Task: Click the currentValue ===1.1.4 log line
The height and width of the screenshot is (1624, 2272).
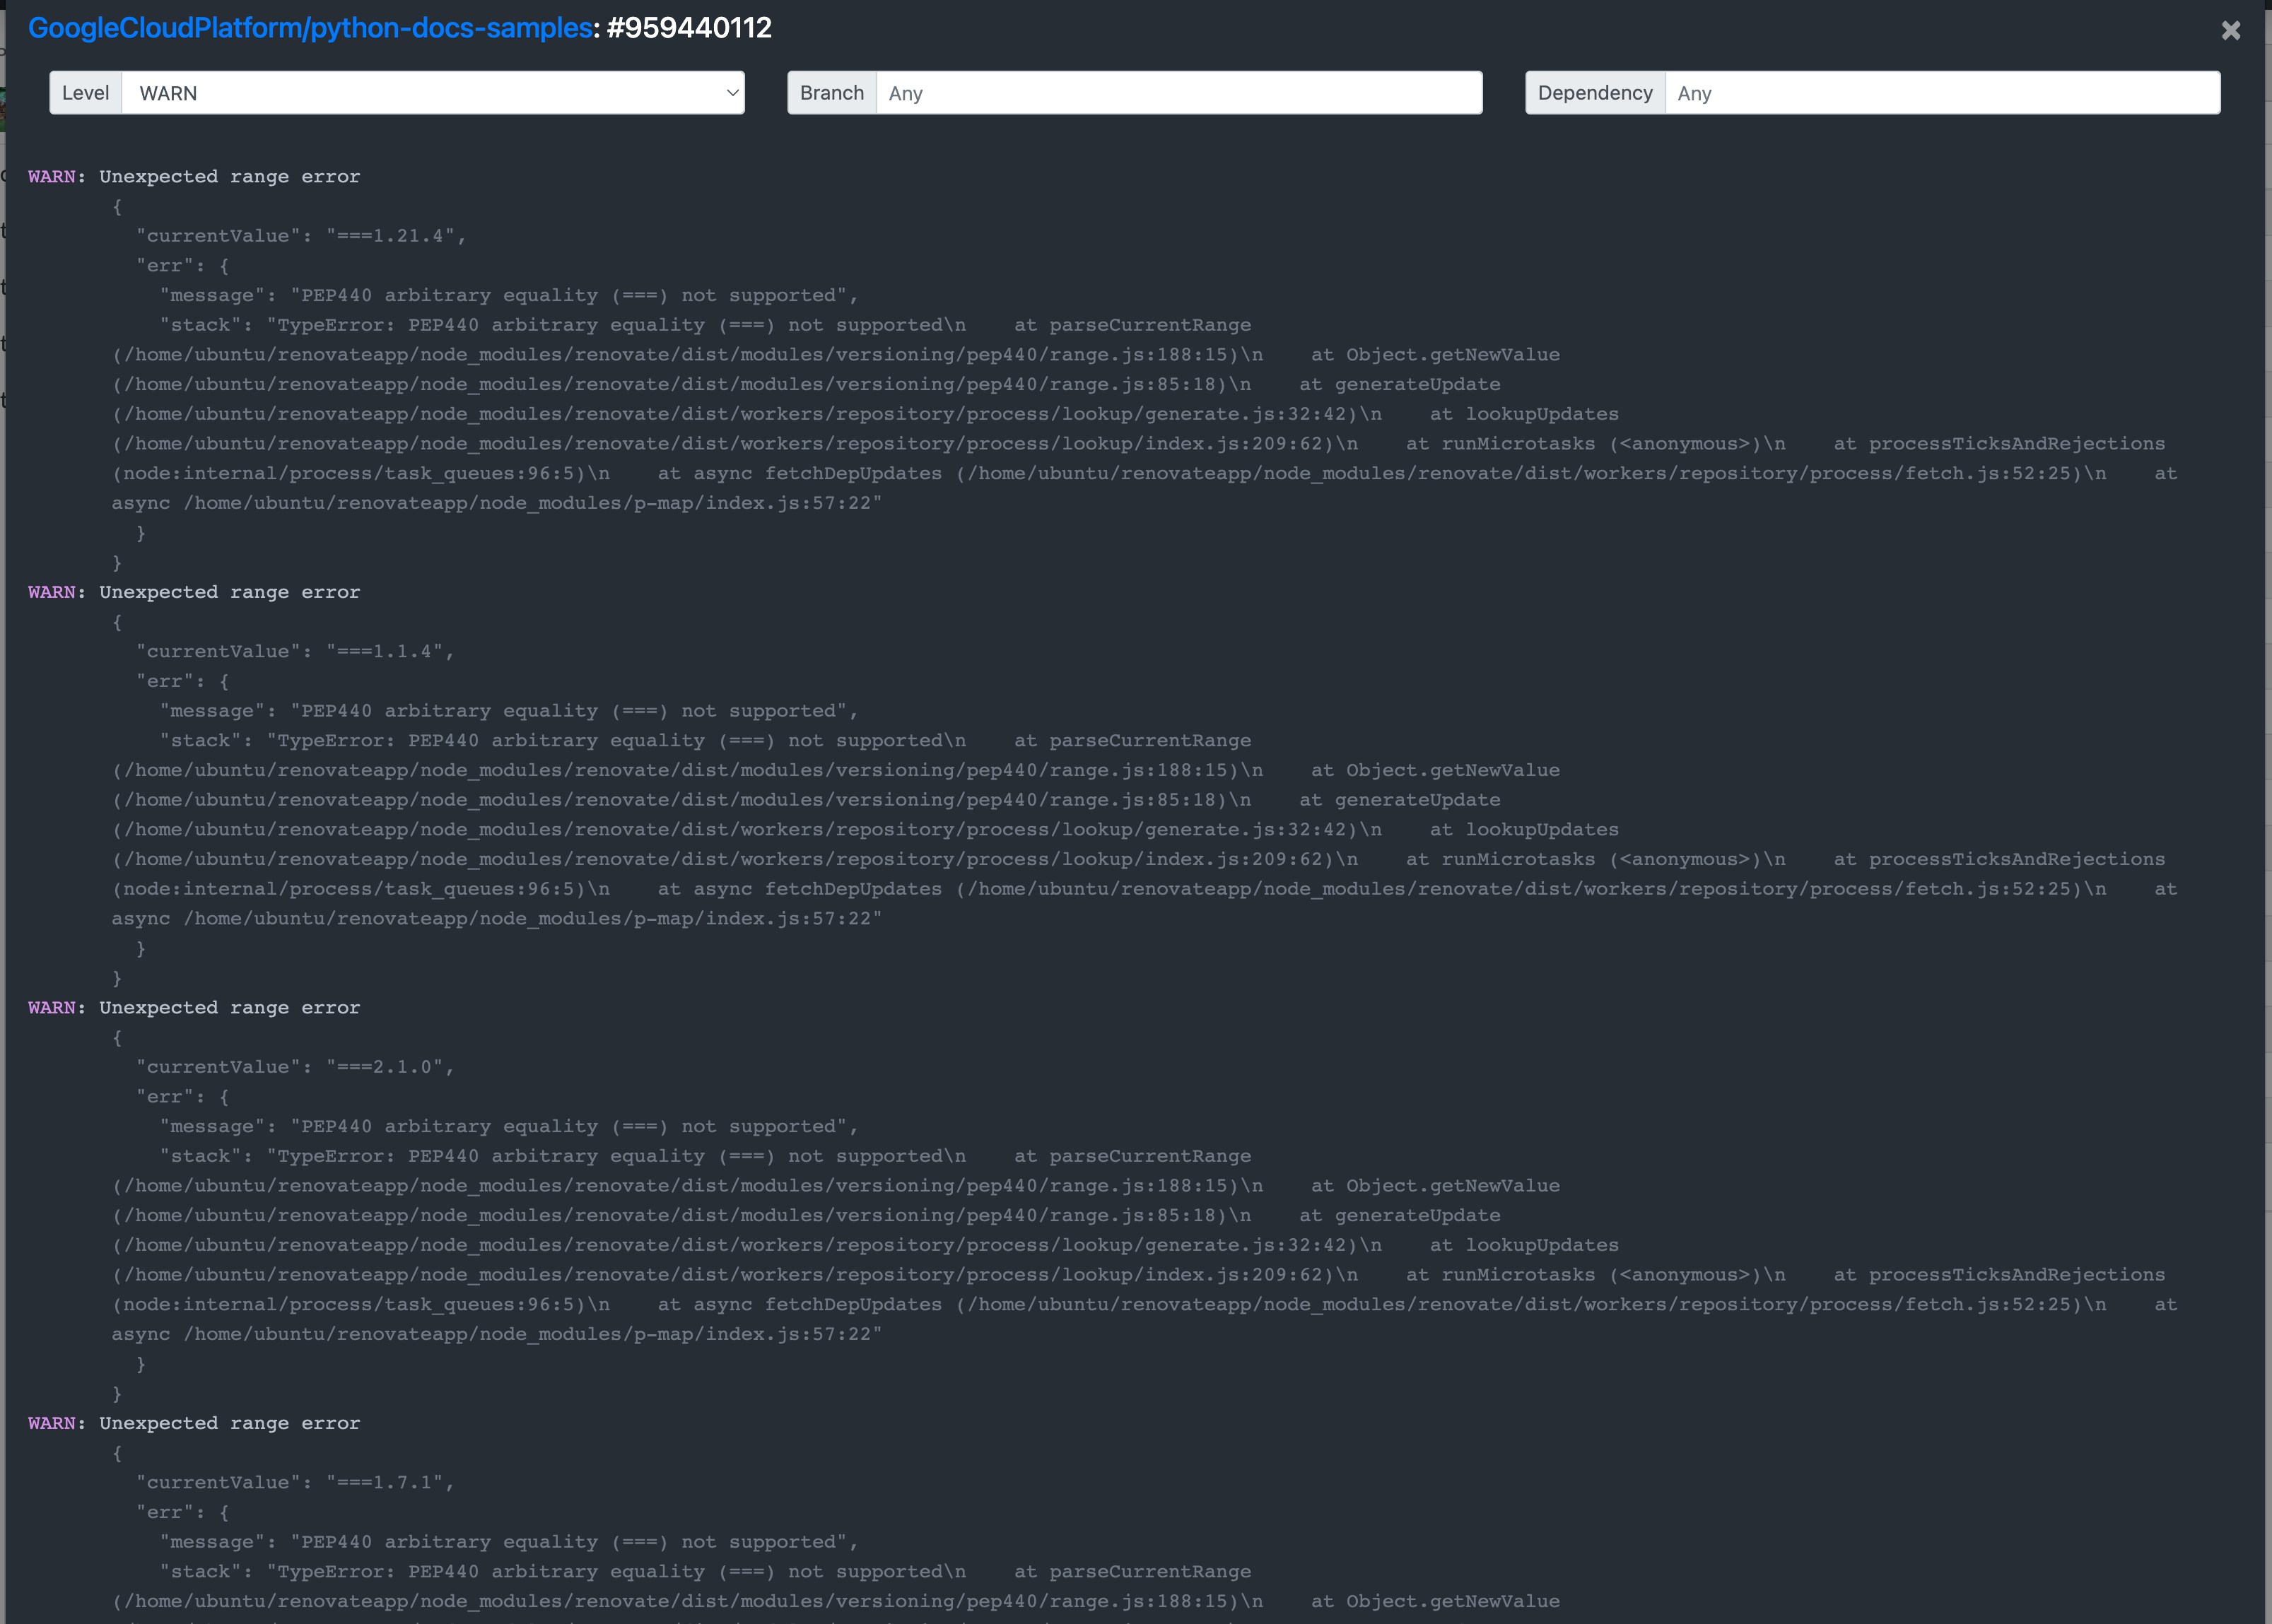Action: click(295, 652)
